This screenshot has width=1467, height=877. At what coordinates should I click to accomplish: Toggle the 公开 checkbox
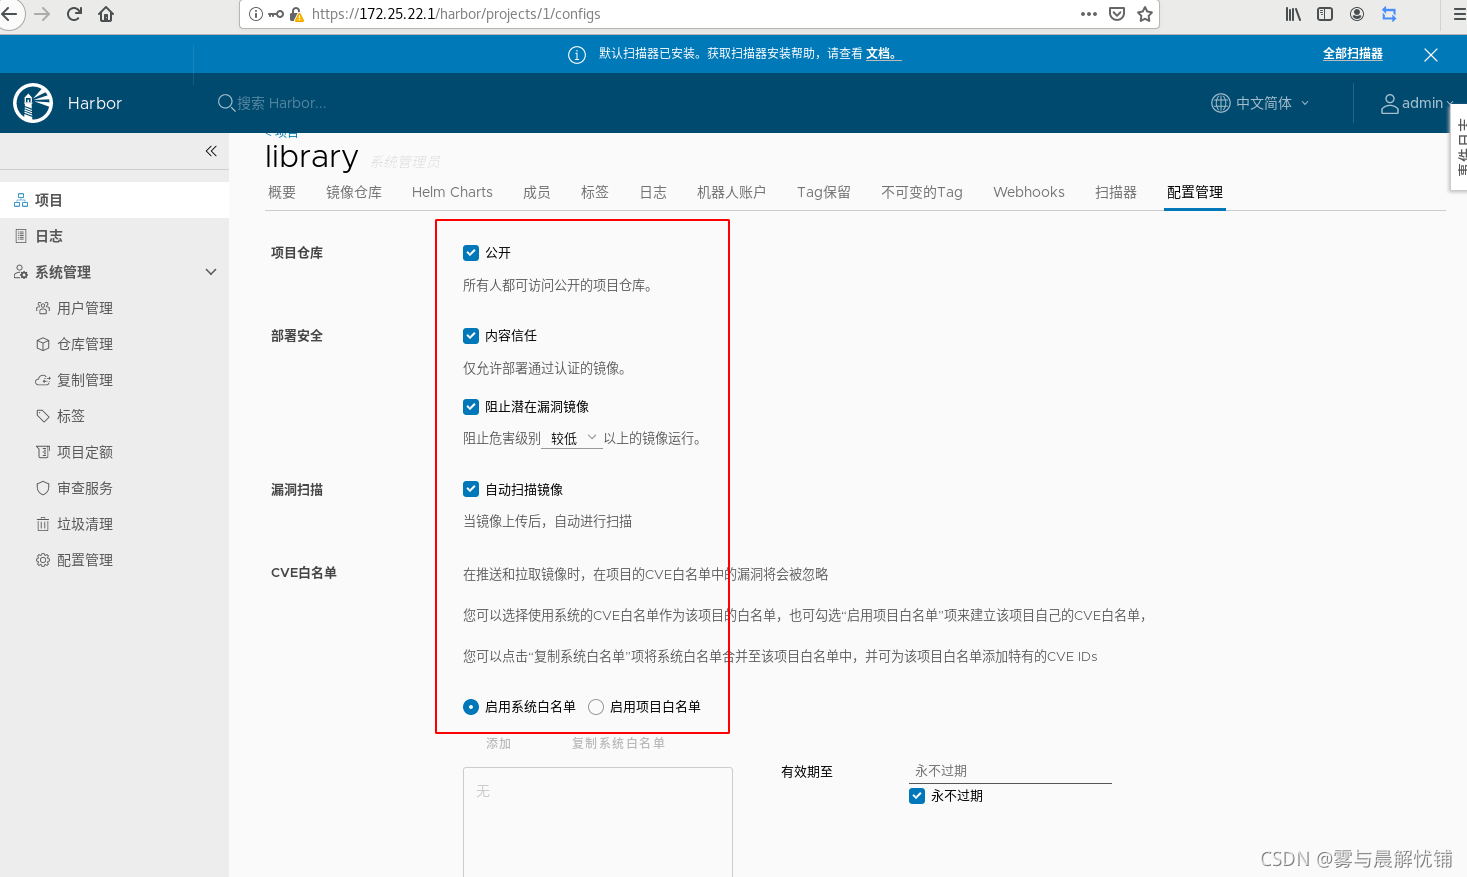pyautogui.click(x=471, y=253)
